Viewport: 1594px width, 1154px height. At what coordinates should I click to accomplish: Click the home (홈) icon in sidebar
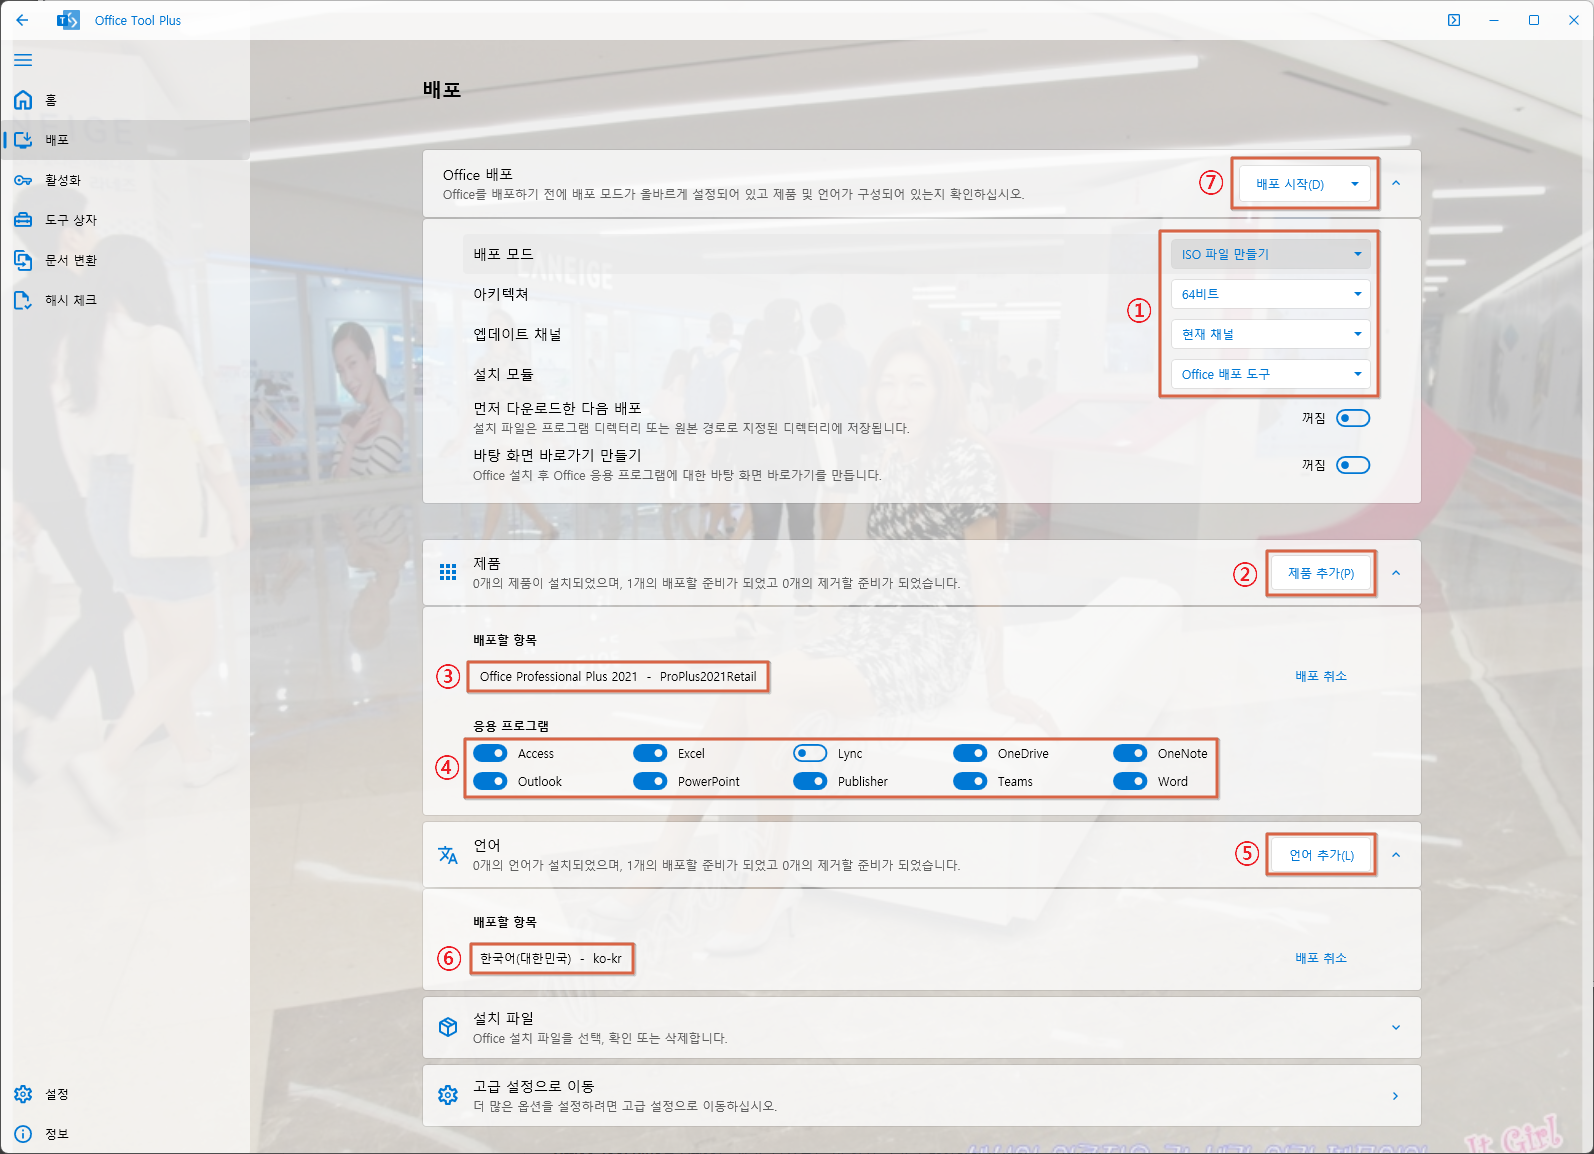click(x=23, y=100)
